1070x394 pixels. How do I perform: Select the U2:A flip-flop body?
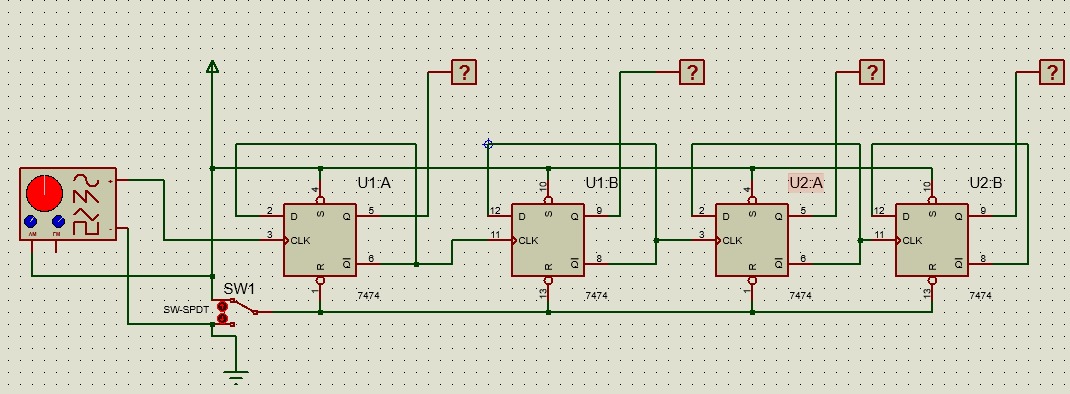coord(752,240)
